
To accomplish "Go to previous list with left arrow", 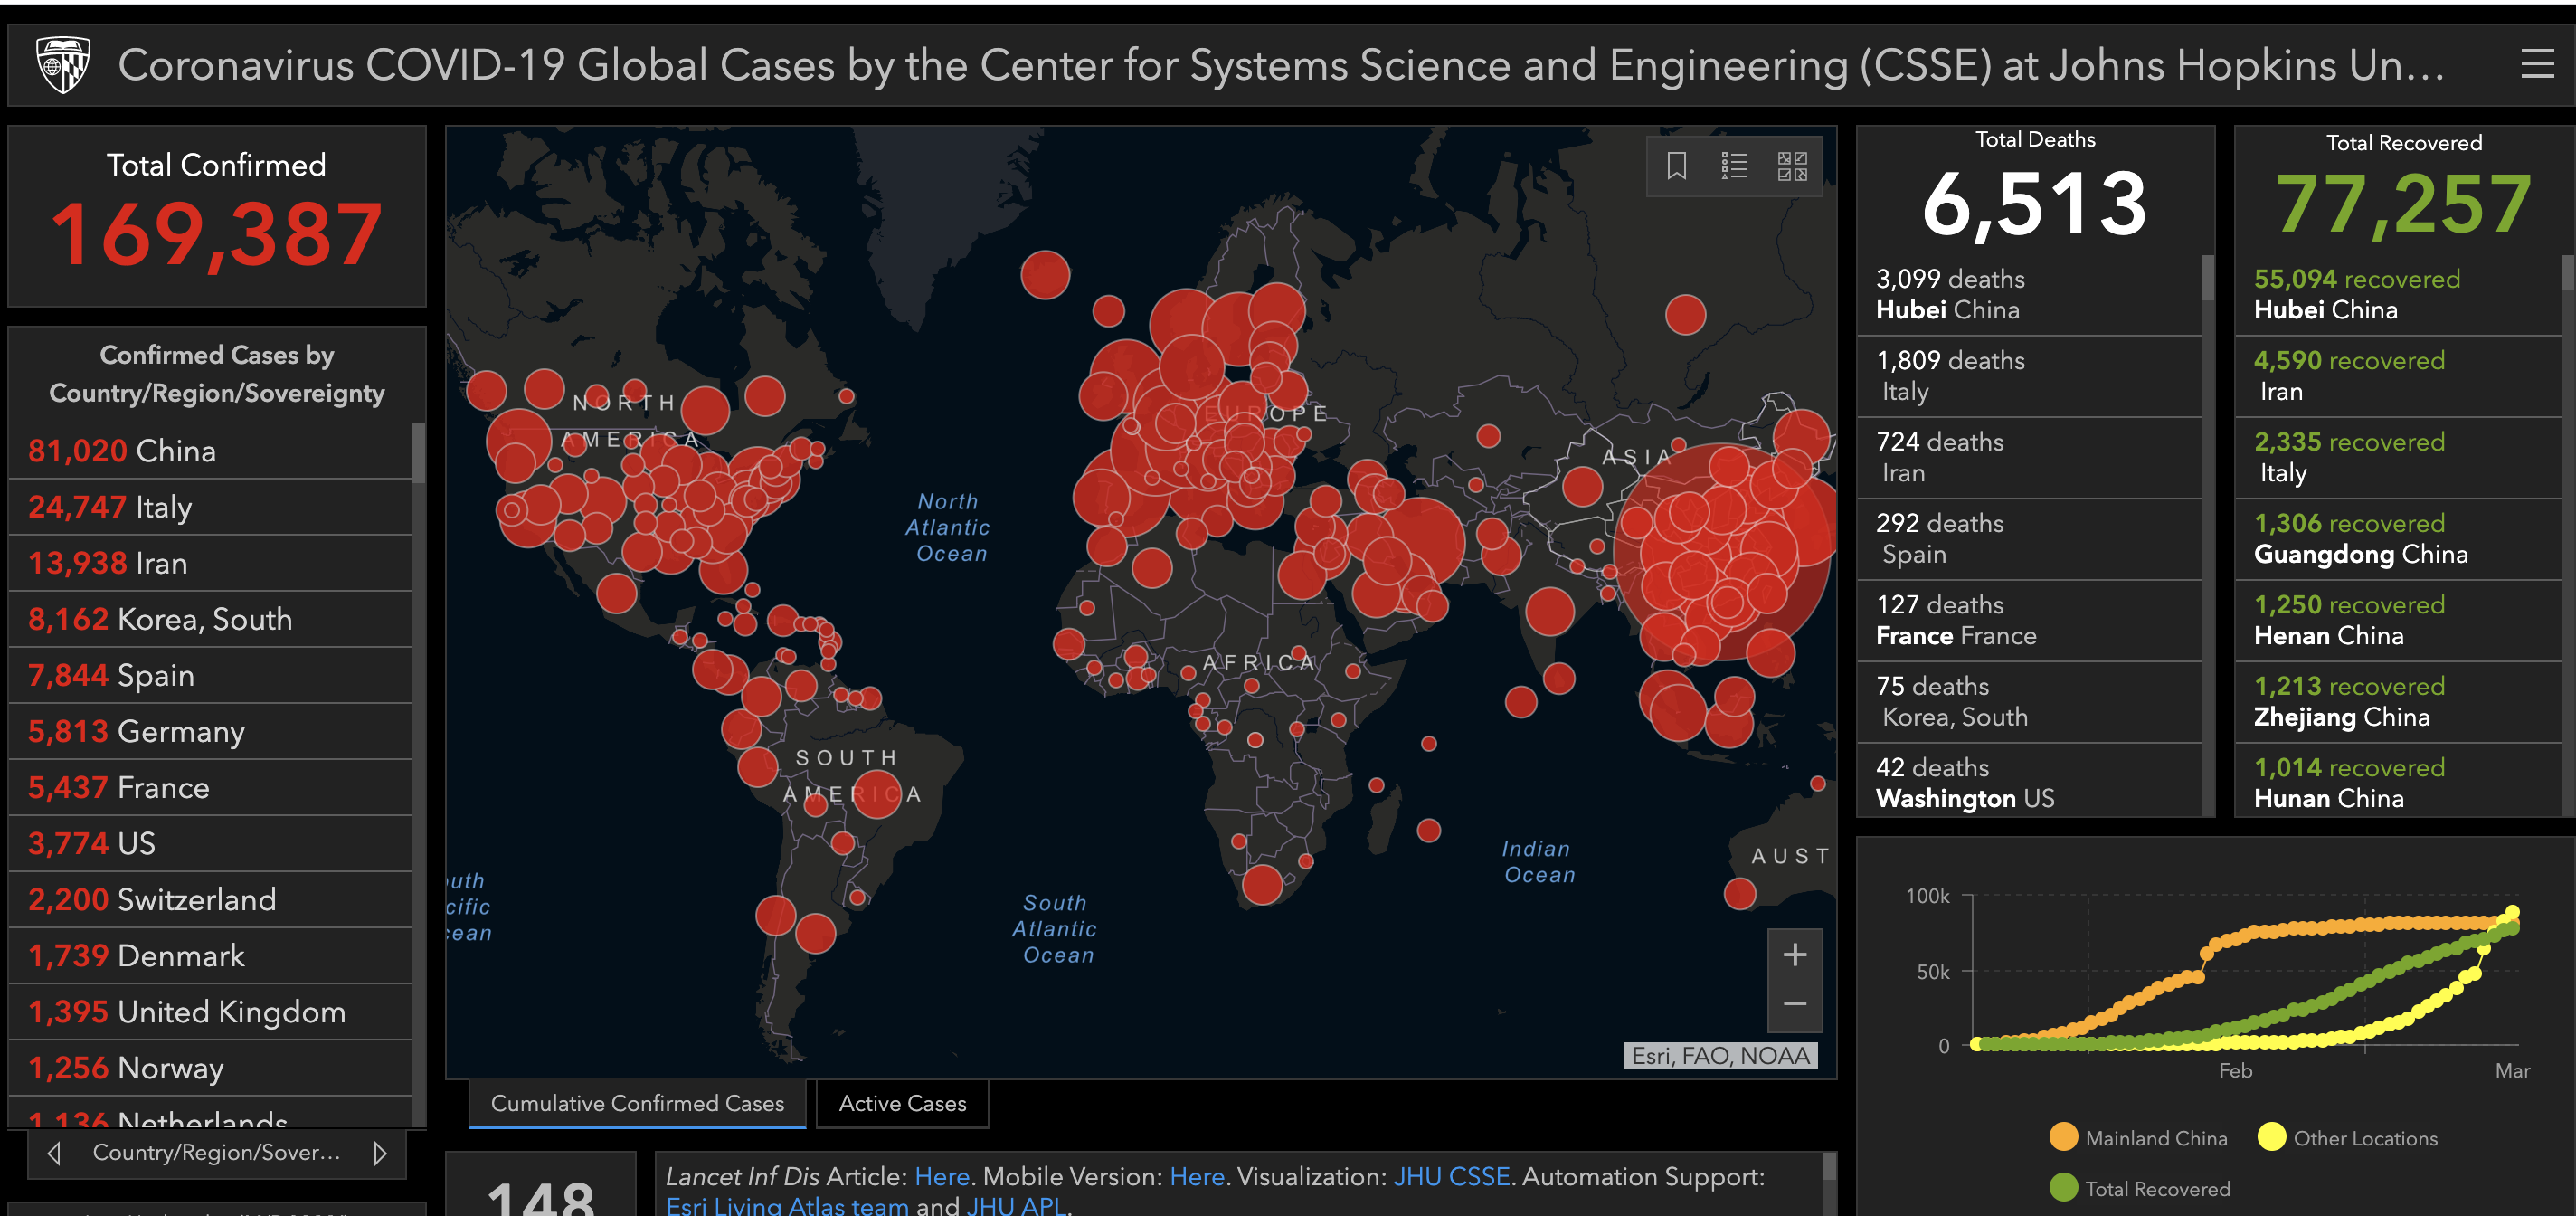I will click(55, 1153).
